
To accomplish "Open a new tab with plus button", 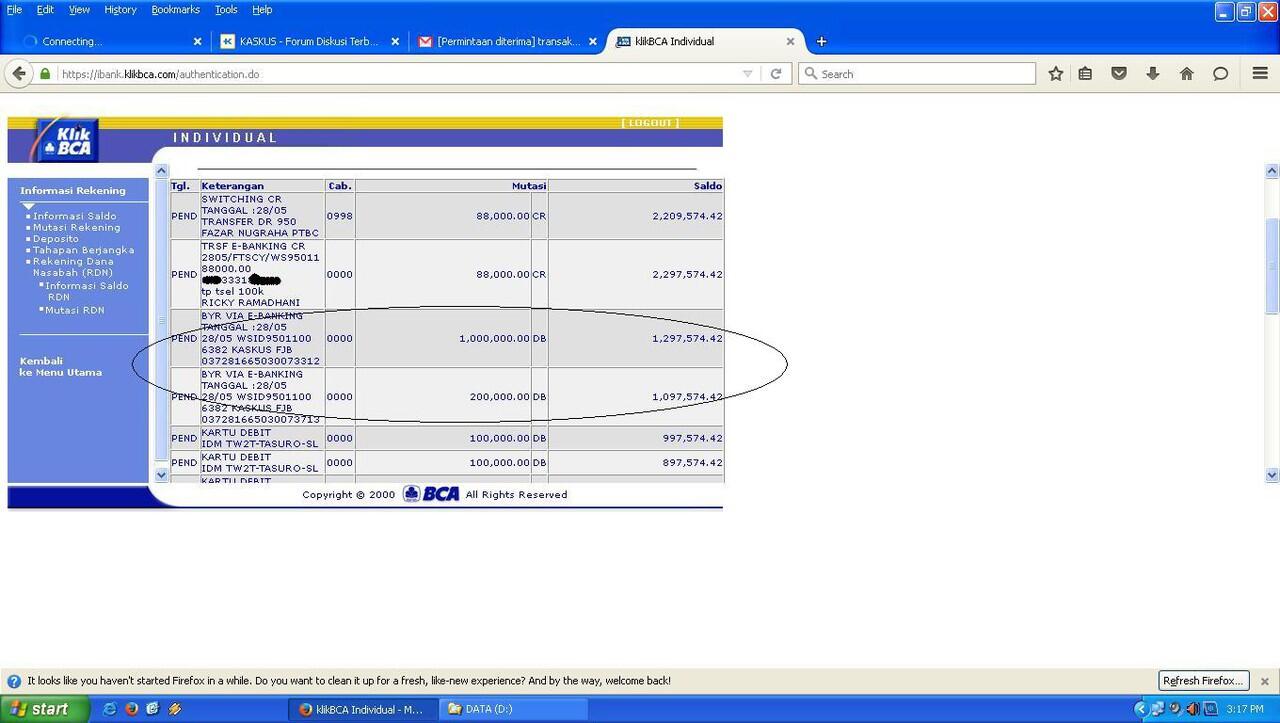I will (821, 42).
